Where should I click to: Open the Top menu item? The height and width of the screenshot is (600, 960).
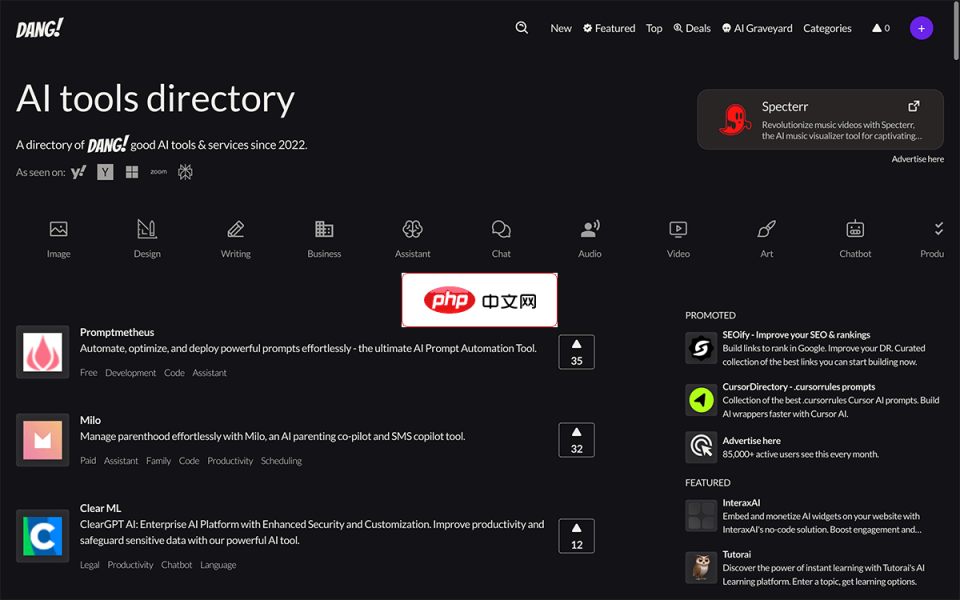tap(654, 28)
